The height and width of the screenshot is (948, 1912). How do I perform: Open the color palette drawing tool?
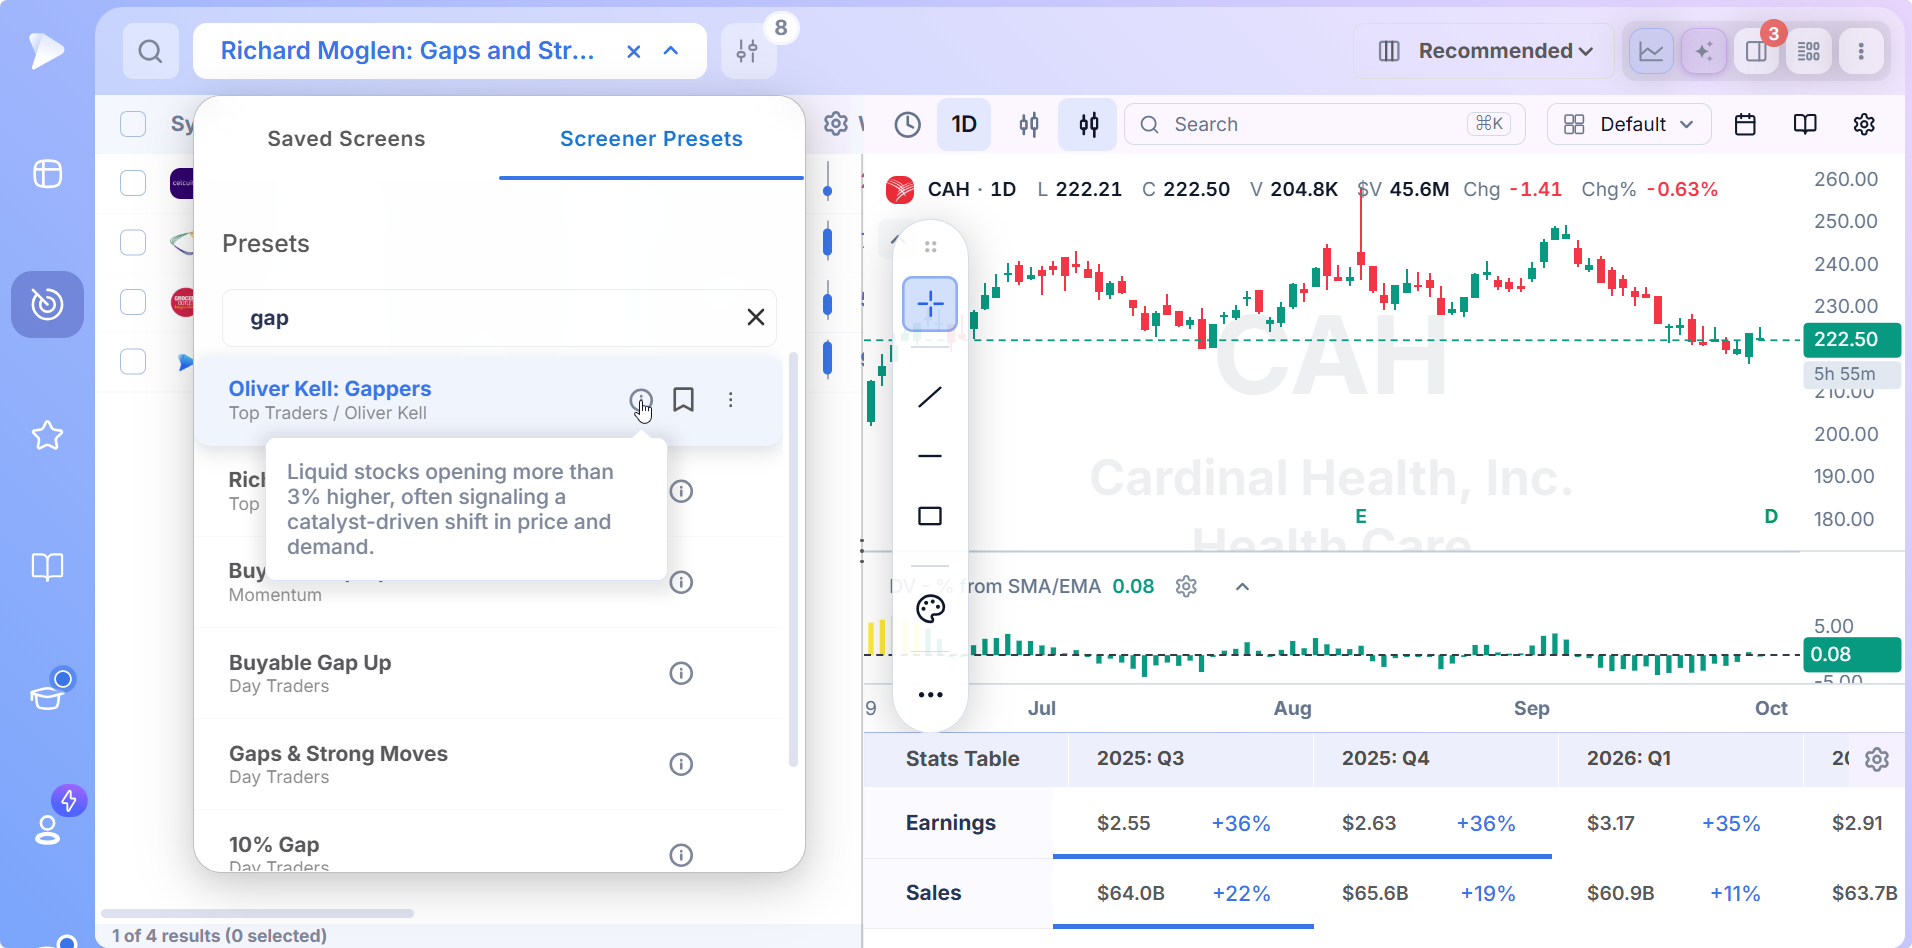[930, 609]
